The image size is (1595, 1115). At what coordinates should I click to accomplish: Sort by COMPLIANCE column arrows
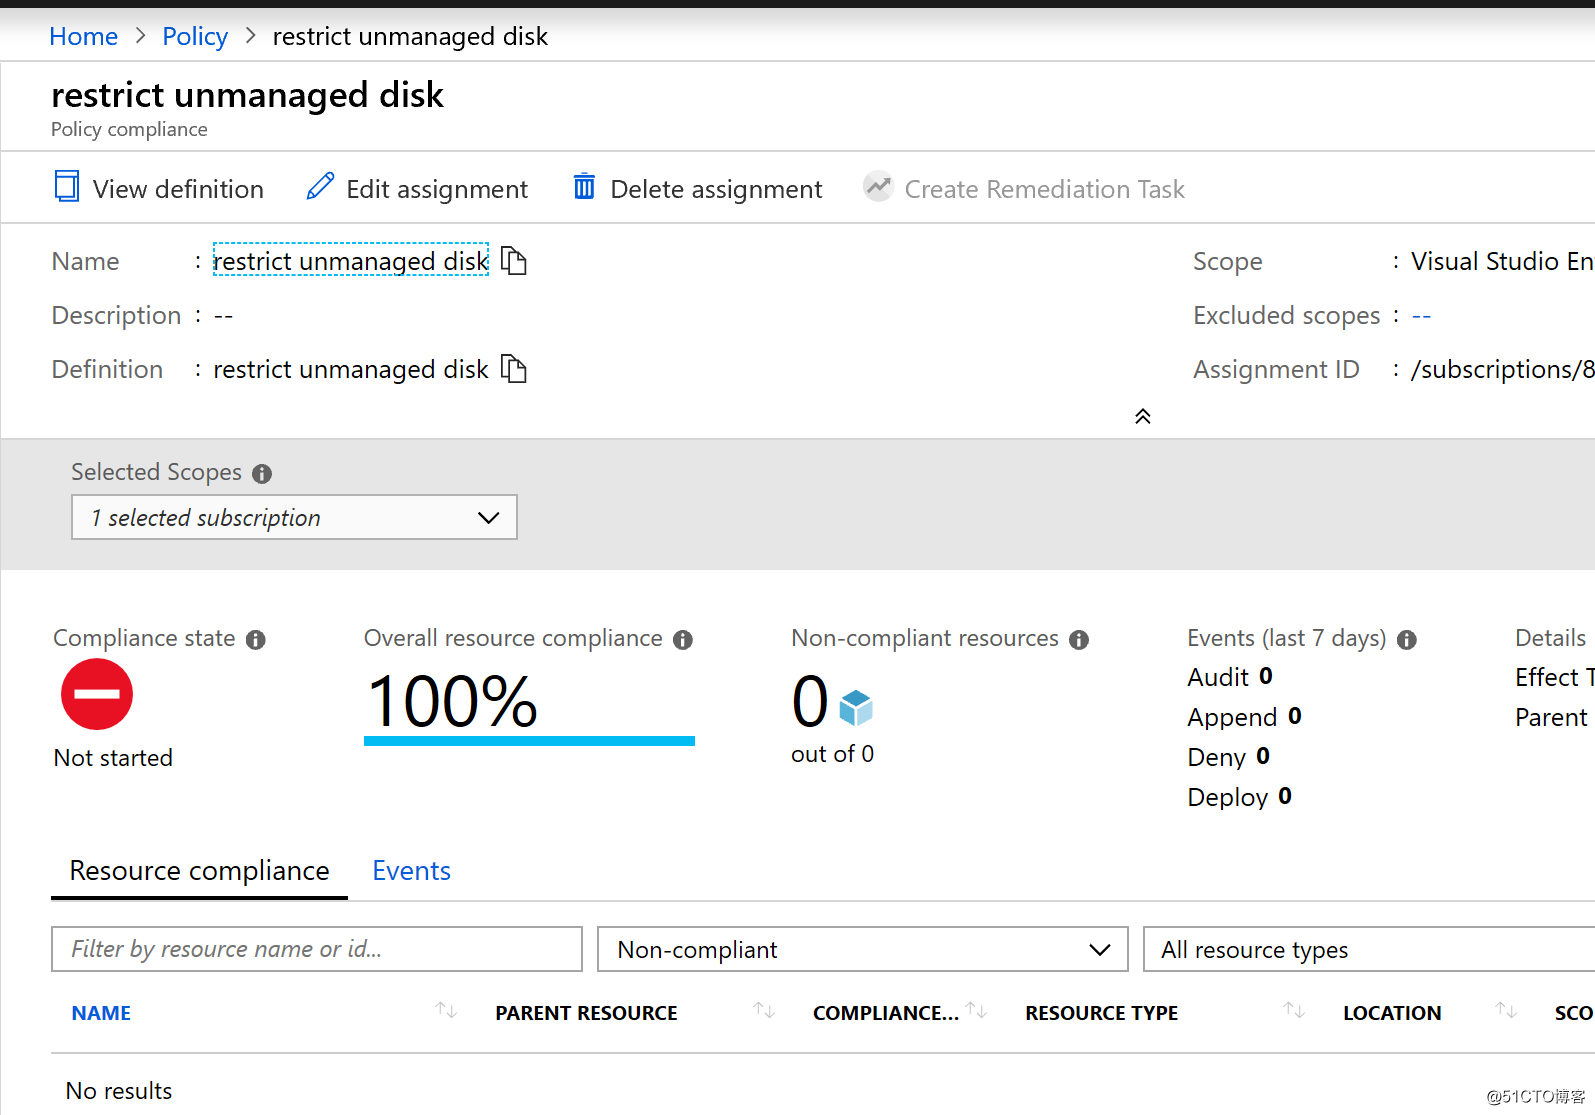(x=977, y=1011)
